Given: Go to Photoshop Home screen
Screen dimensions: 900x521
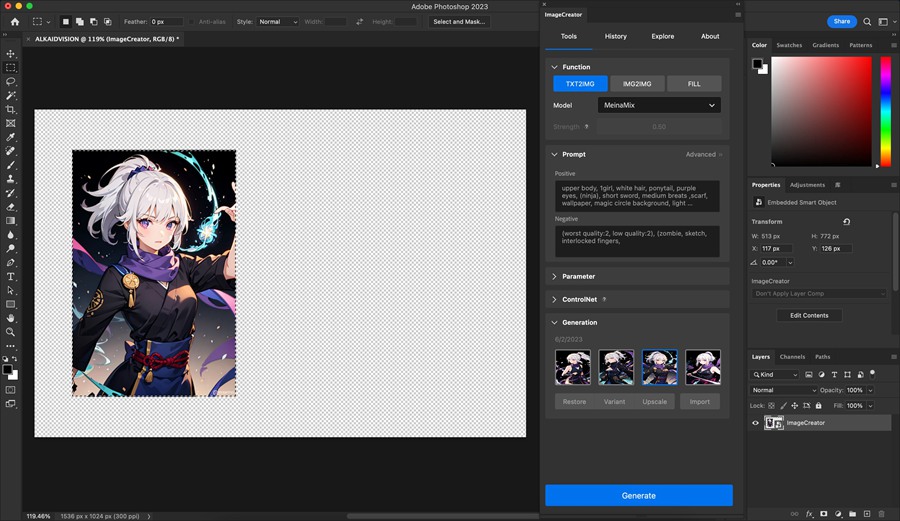Looking at the screenshot, I should [x=15, y=22].
